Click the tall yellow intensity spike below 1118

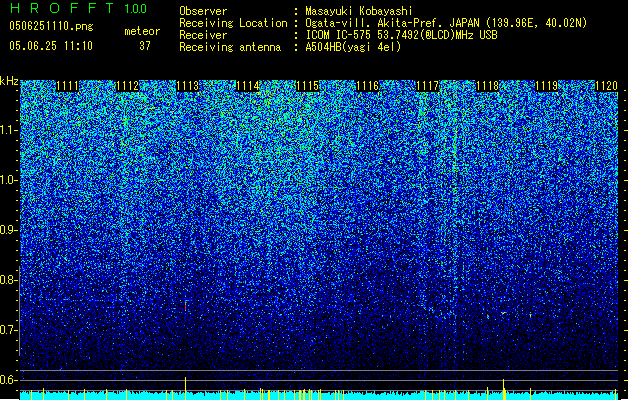(504, 388)
